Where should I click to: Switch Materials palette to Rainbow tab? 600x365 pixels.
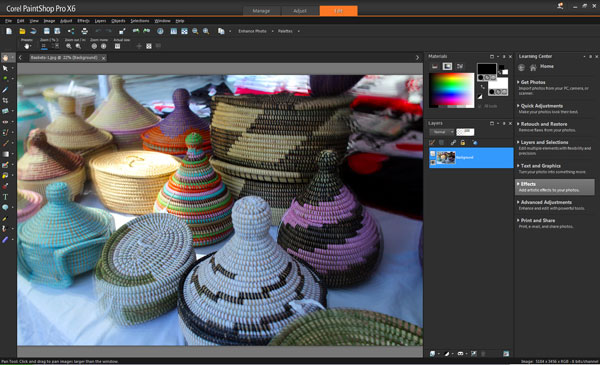pyautogui.click(x=447, y=67)
